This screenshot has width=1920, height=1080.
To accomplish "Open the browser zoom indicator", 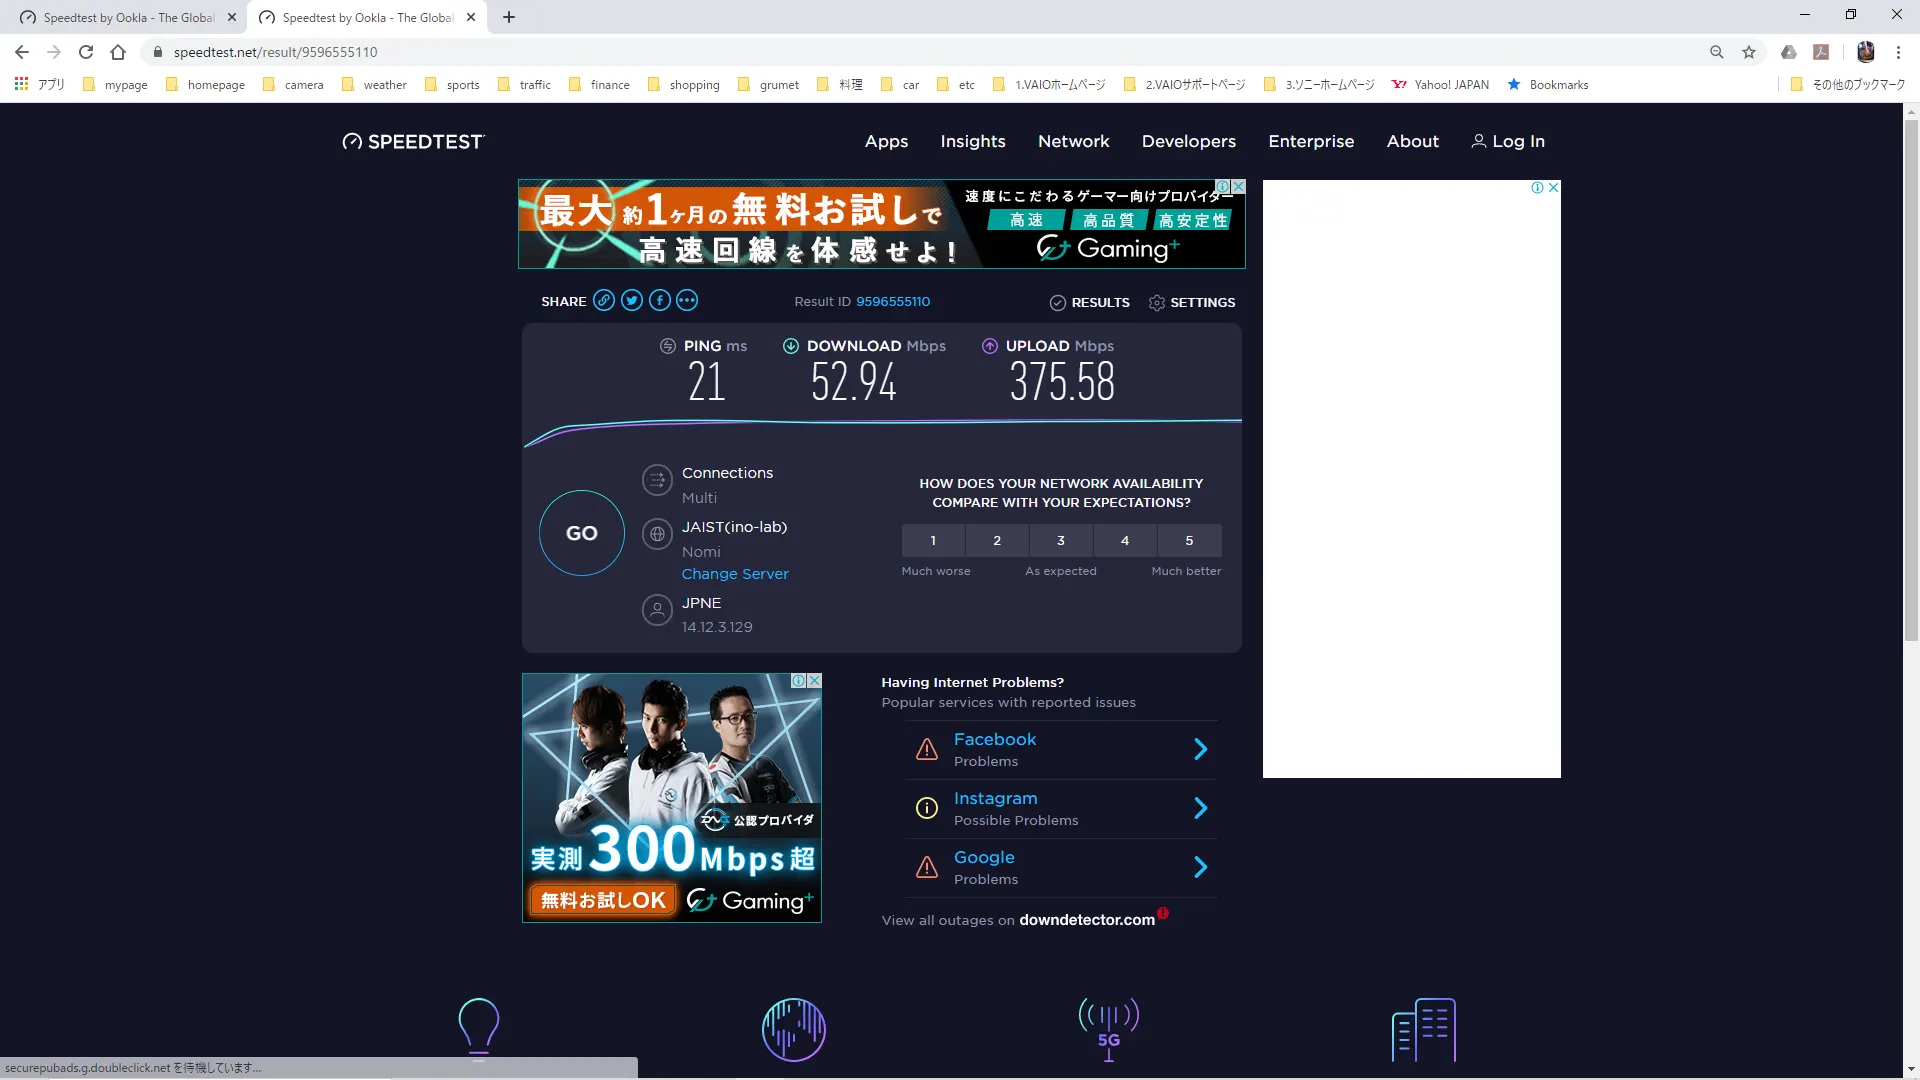I will [x=1717, y=52].
